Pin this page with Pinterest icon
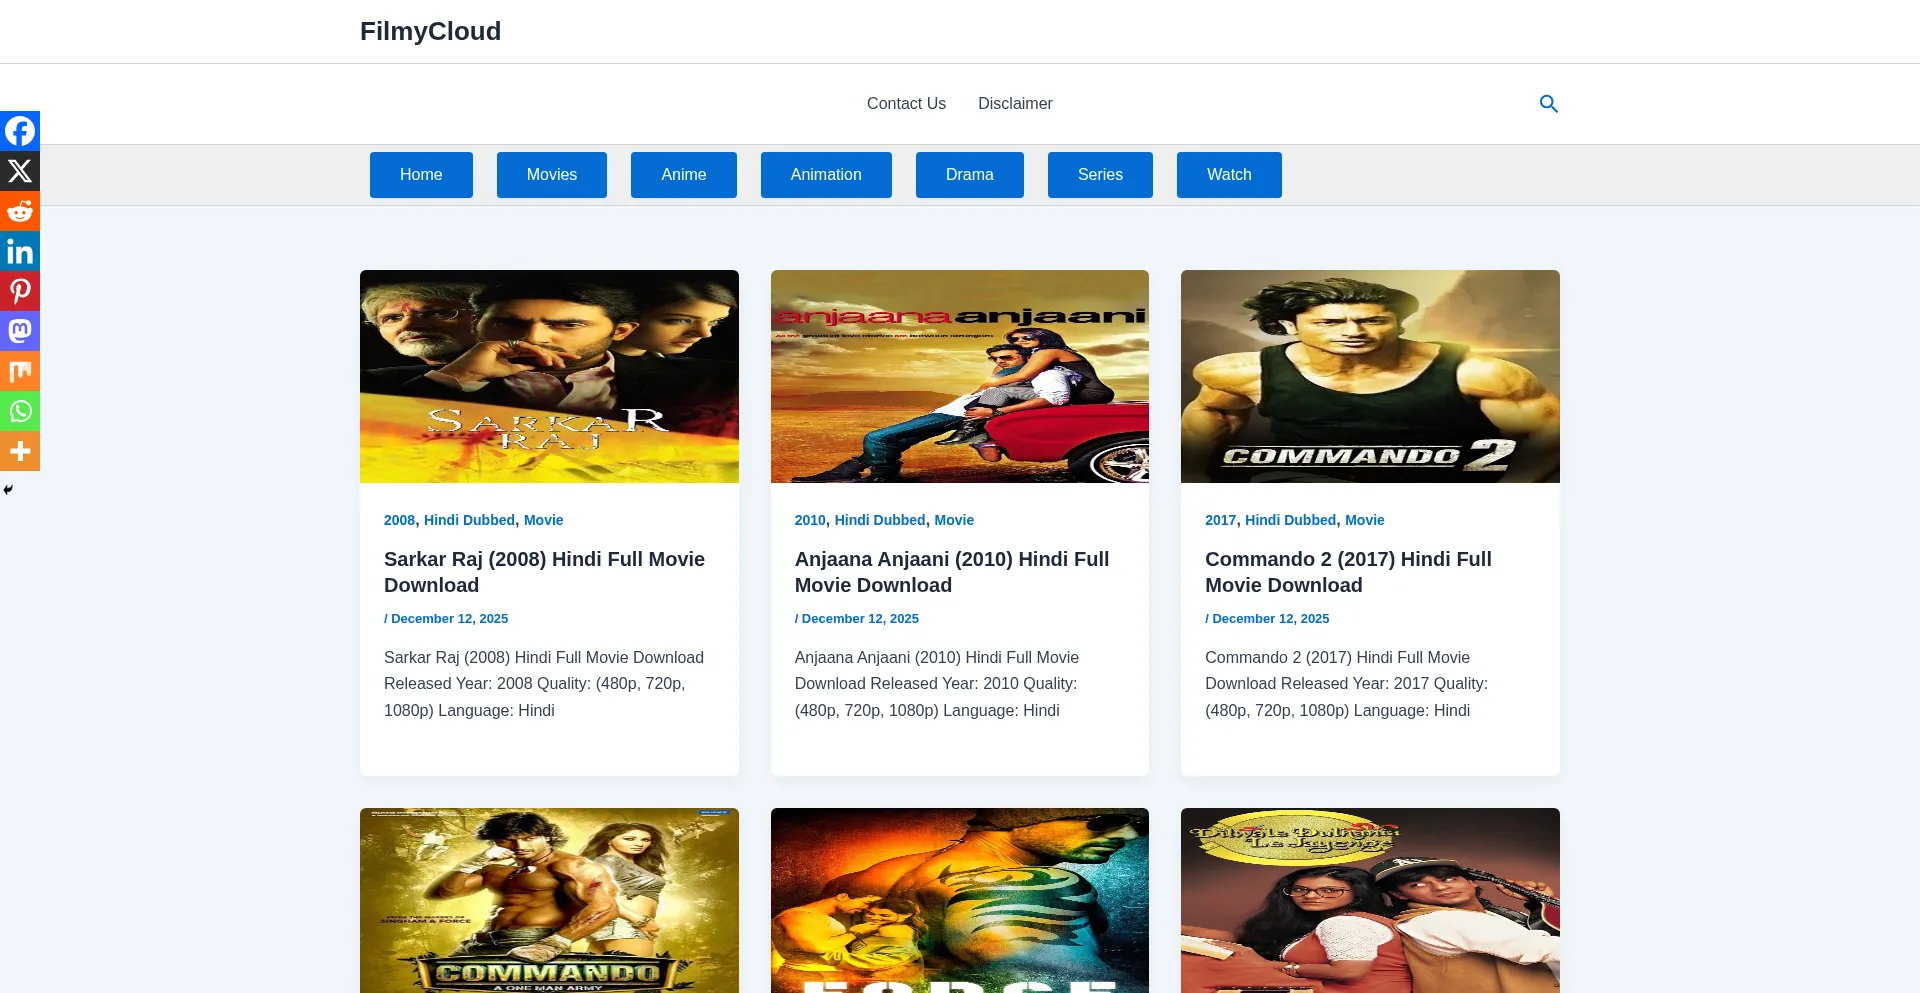Viewport: 1920px width, 993px height. 20,291
